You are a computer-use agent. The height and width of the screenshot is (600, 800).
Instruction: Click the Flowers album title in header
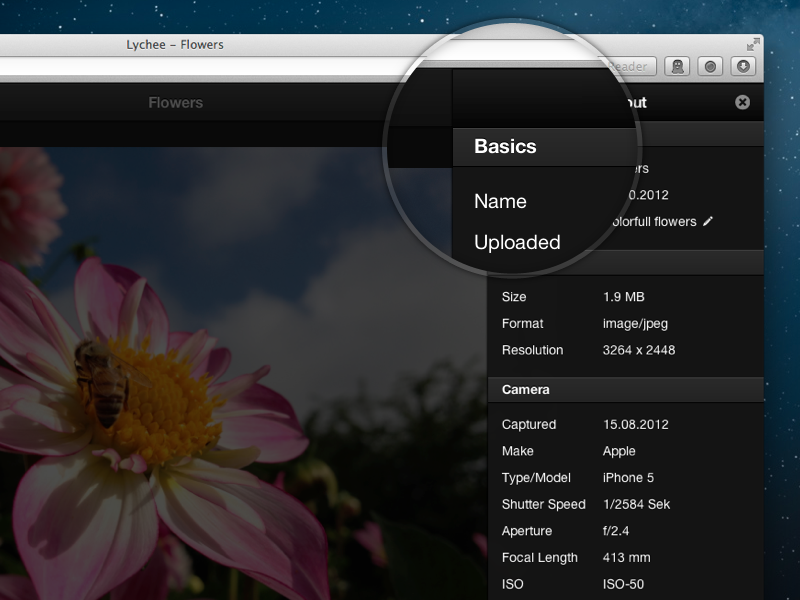click(176, 103)
